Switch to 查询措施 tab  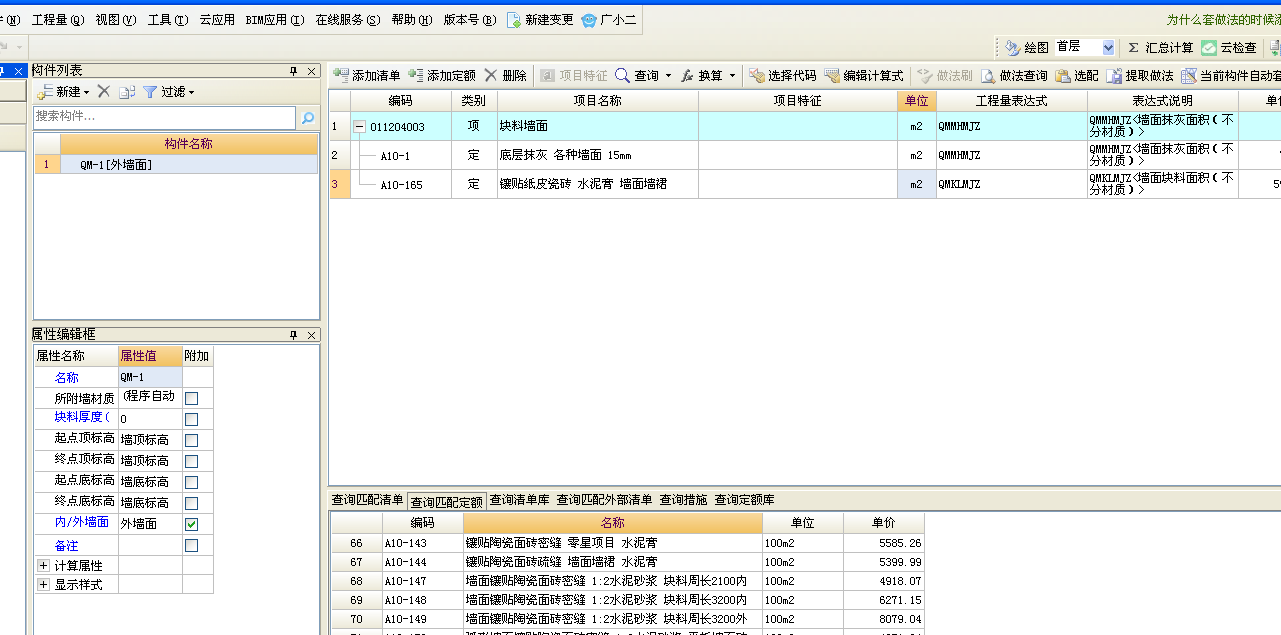pyautogui.click(x=683, y=500)
